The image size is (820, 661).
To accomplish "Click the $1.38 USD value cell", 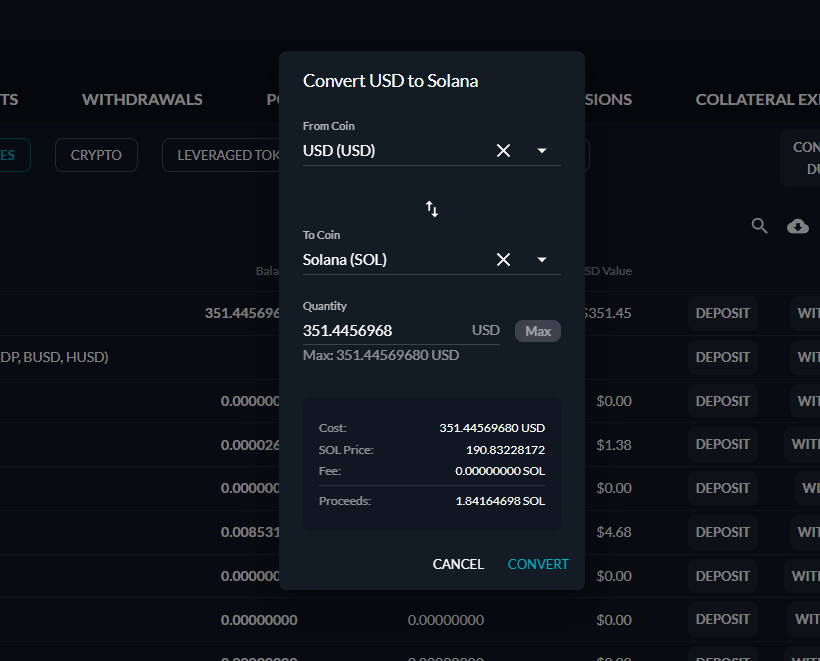I will 614,445.
